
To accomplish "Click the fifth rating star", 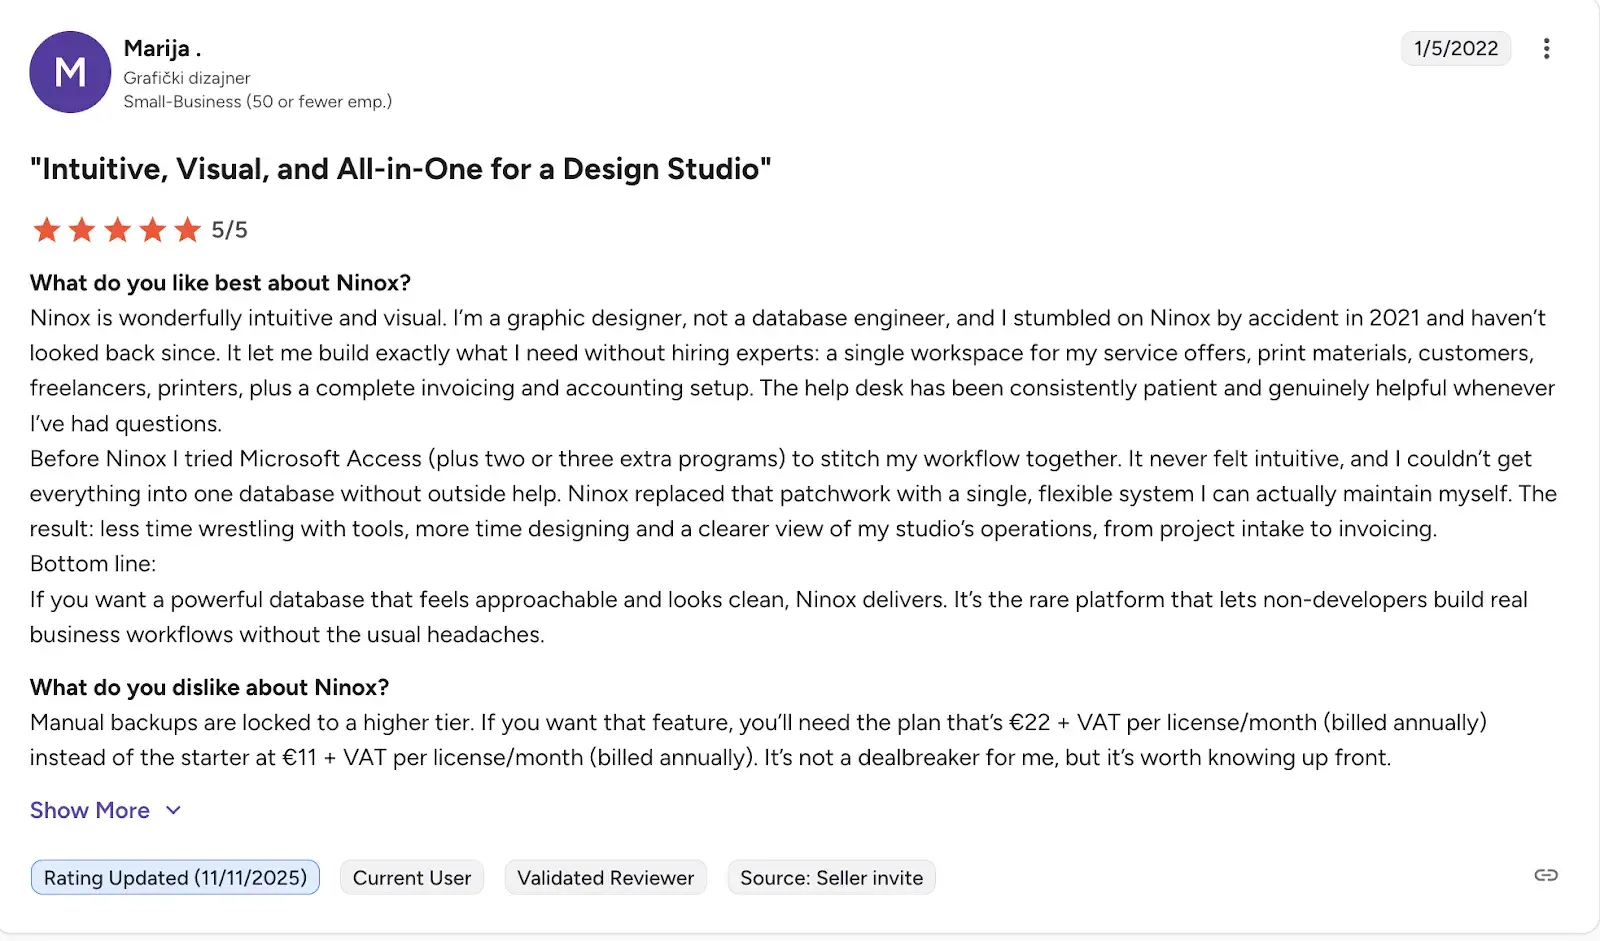I will pyautogui.click(x=187, y=230).
